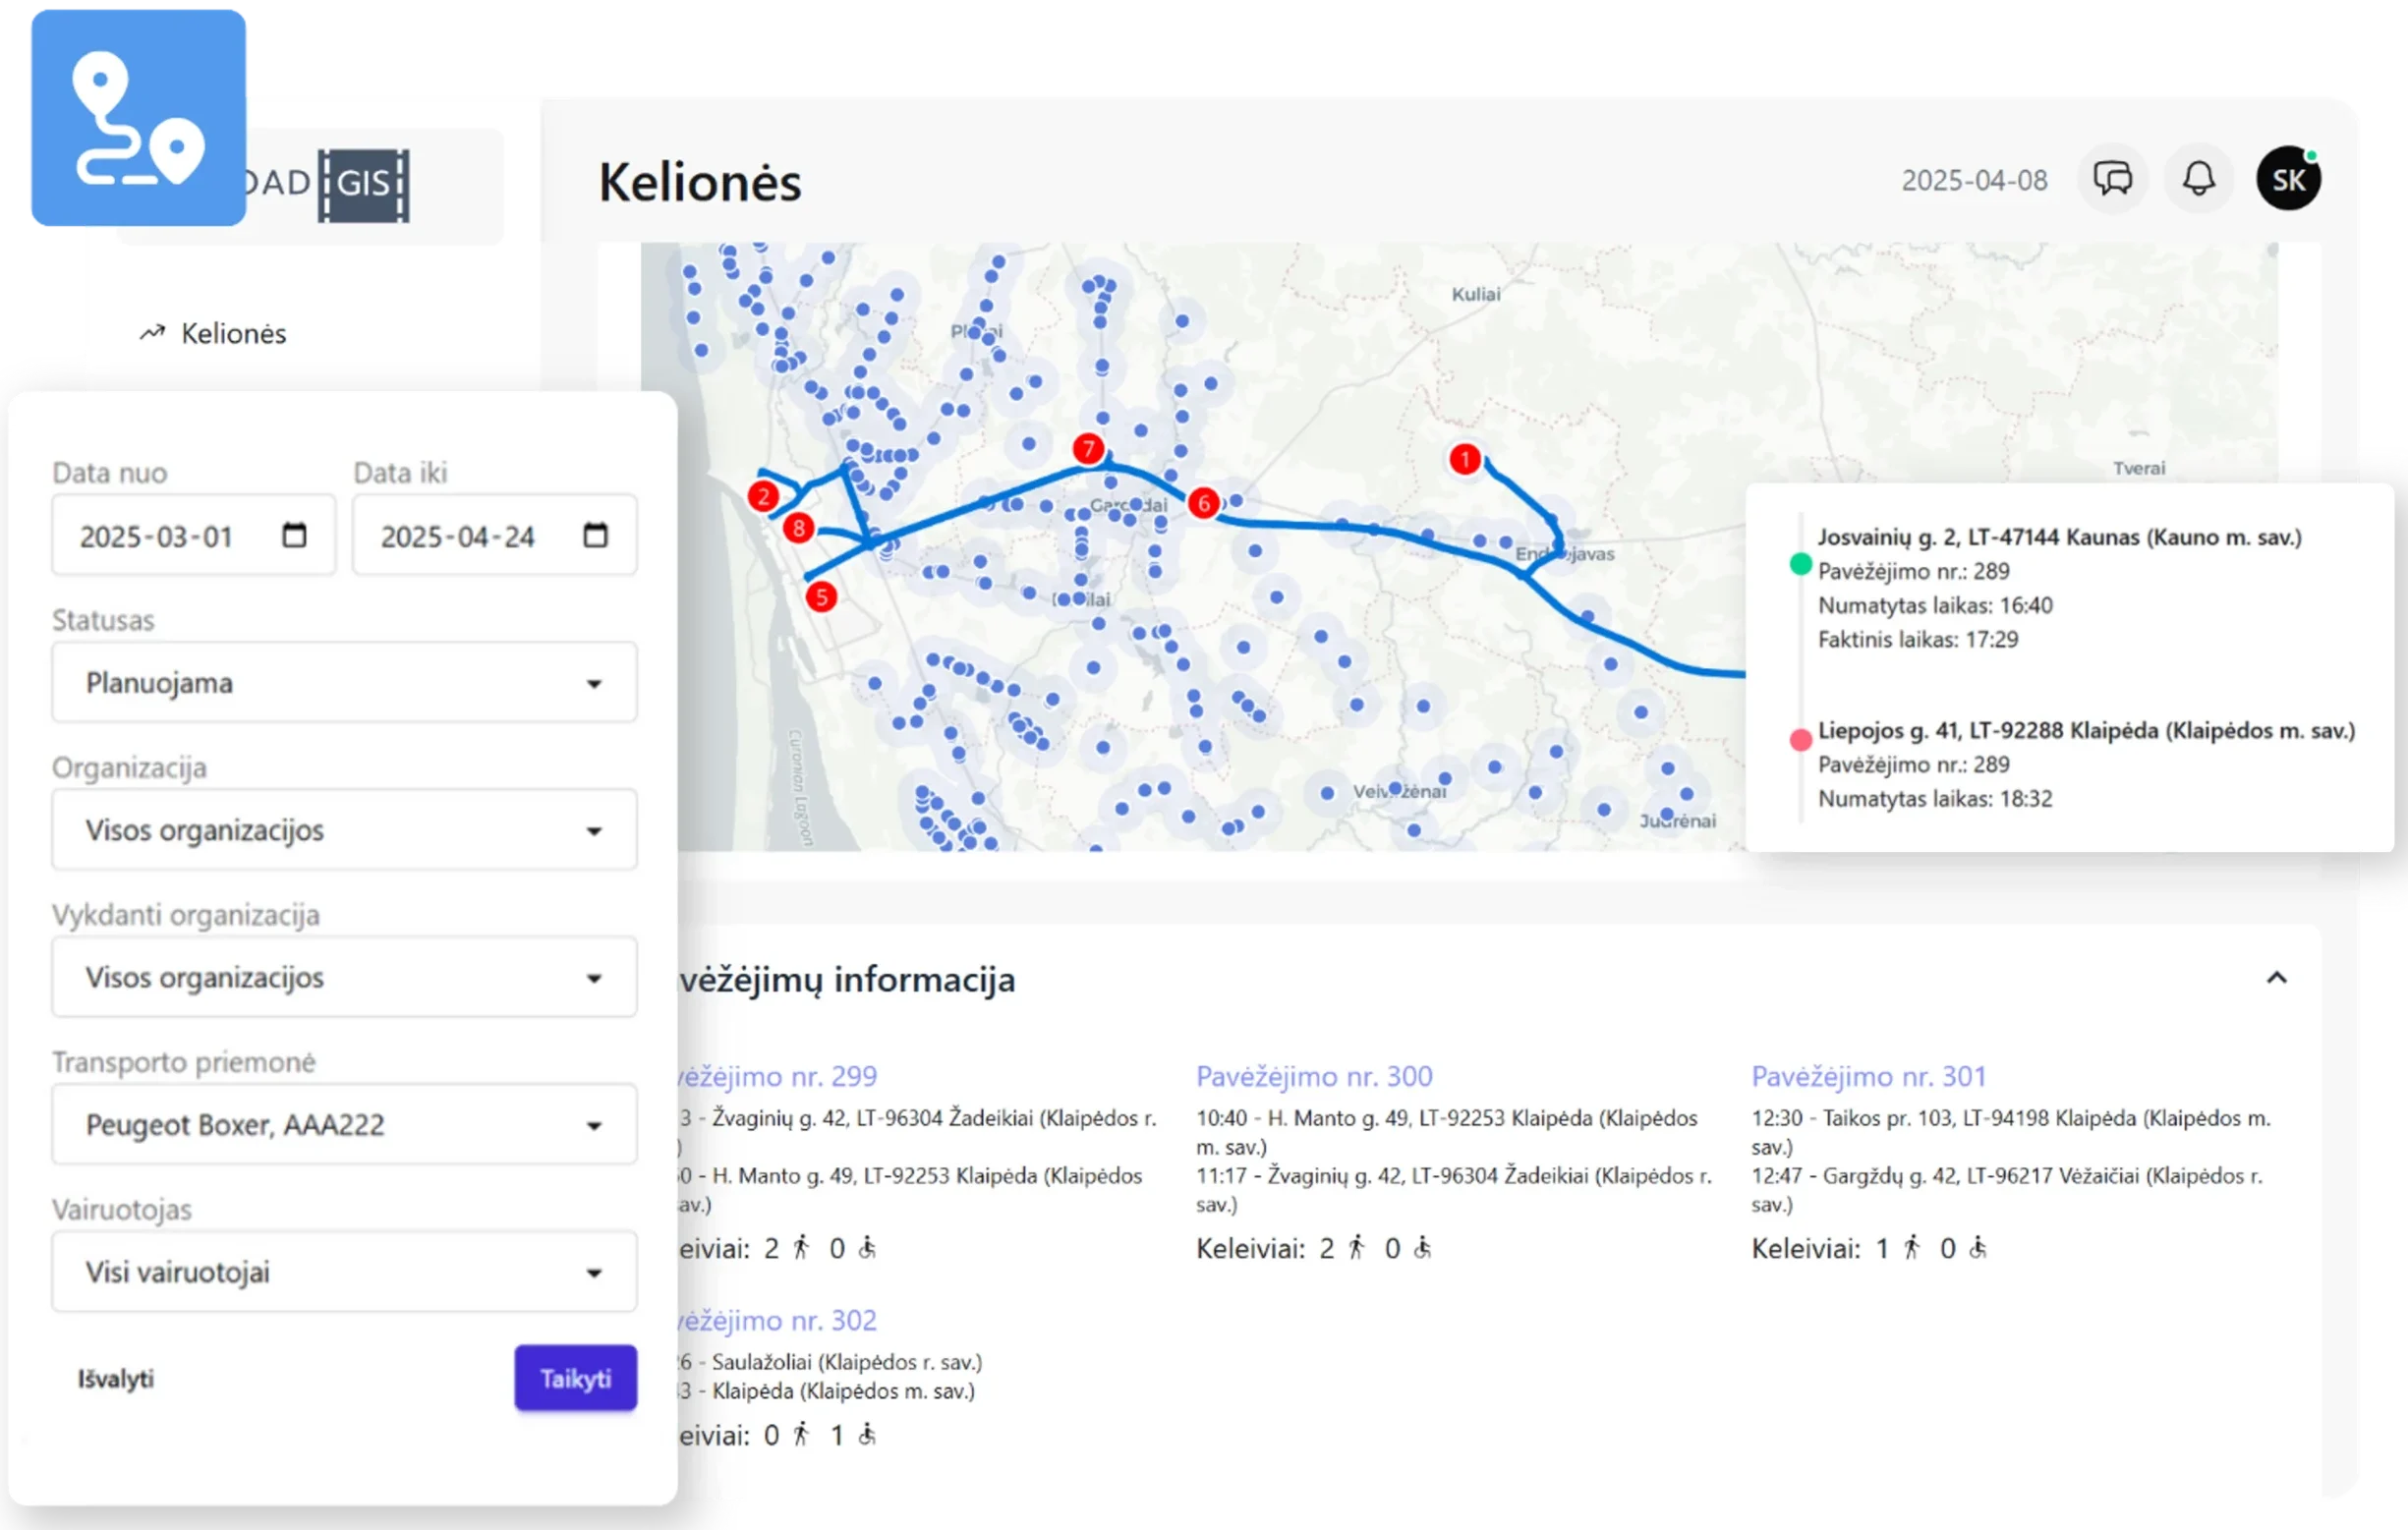The height and width of the screenshot is (1530, 2408).
Task: Click the Kelionės page heading
Action: pos(700,183)
